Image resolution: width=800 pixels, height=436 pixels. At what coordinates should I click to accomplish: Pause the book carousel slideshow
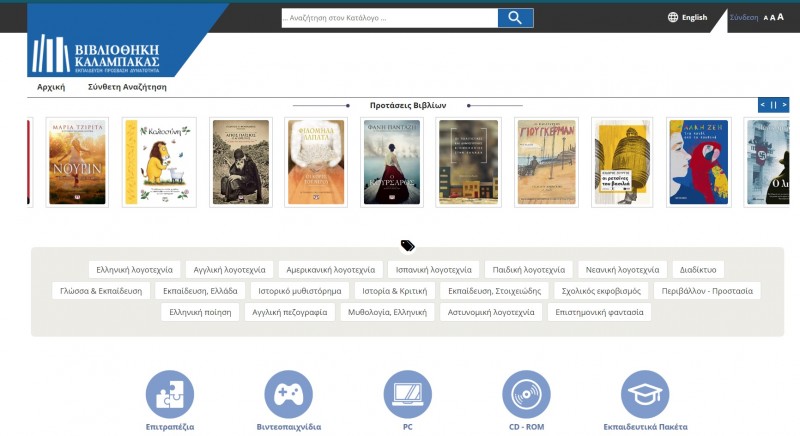click(773, 104)
